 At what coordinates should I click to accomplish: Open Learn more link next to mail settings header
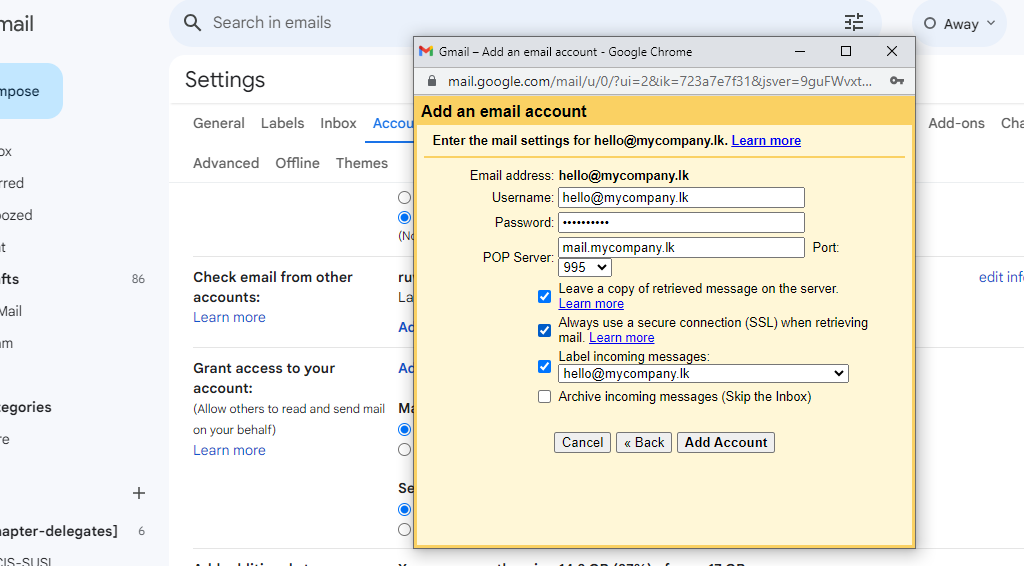(x=766, y=140)
